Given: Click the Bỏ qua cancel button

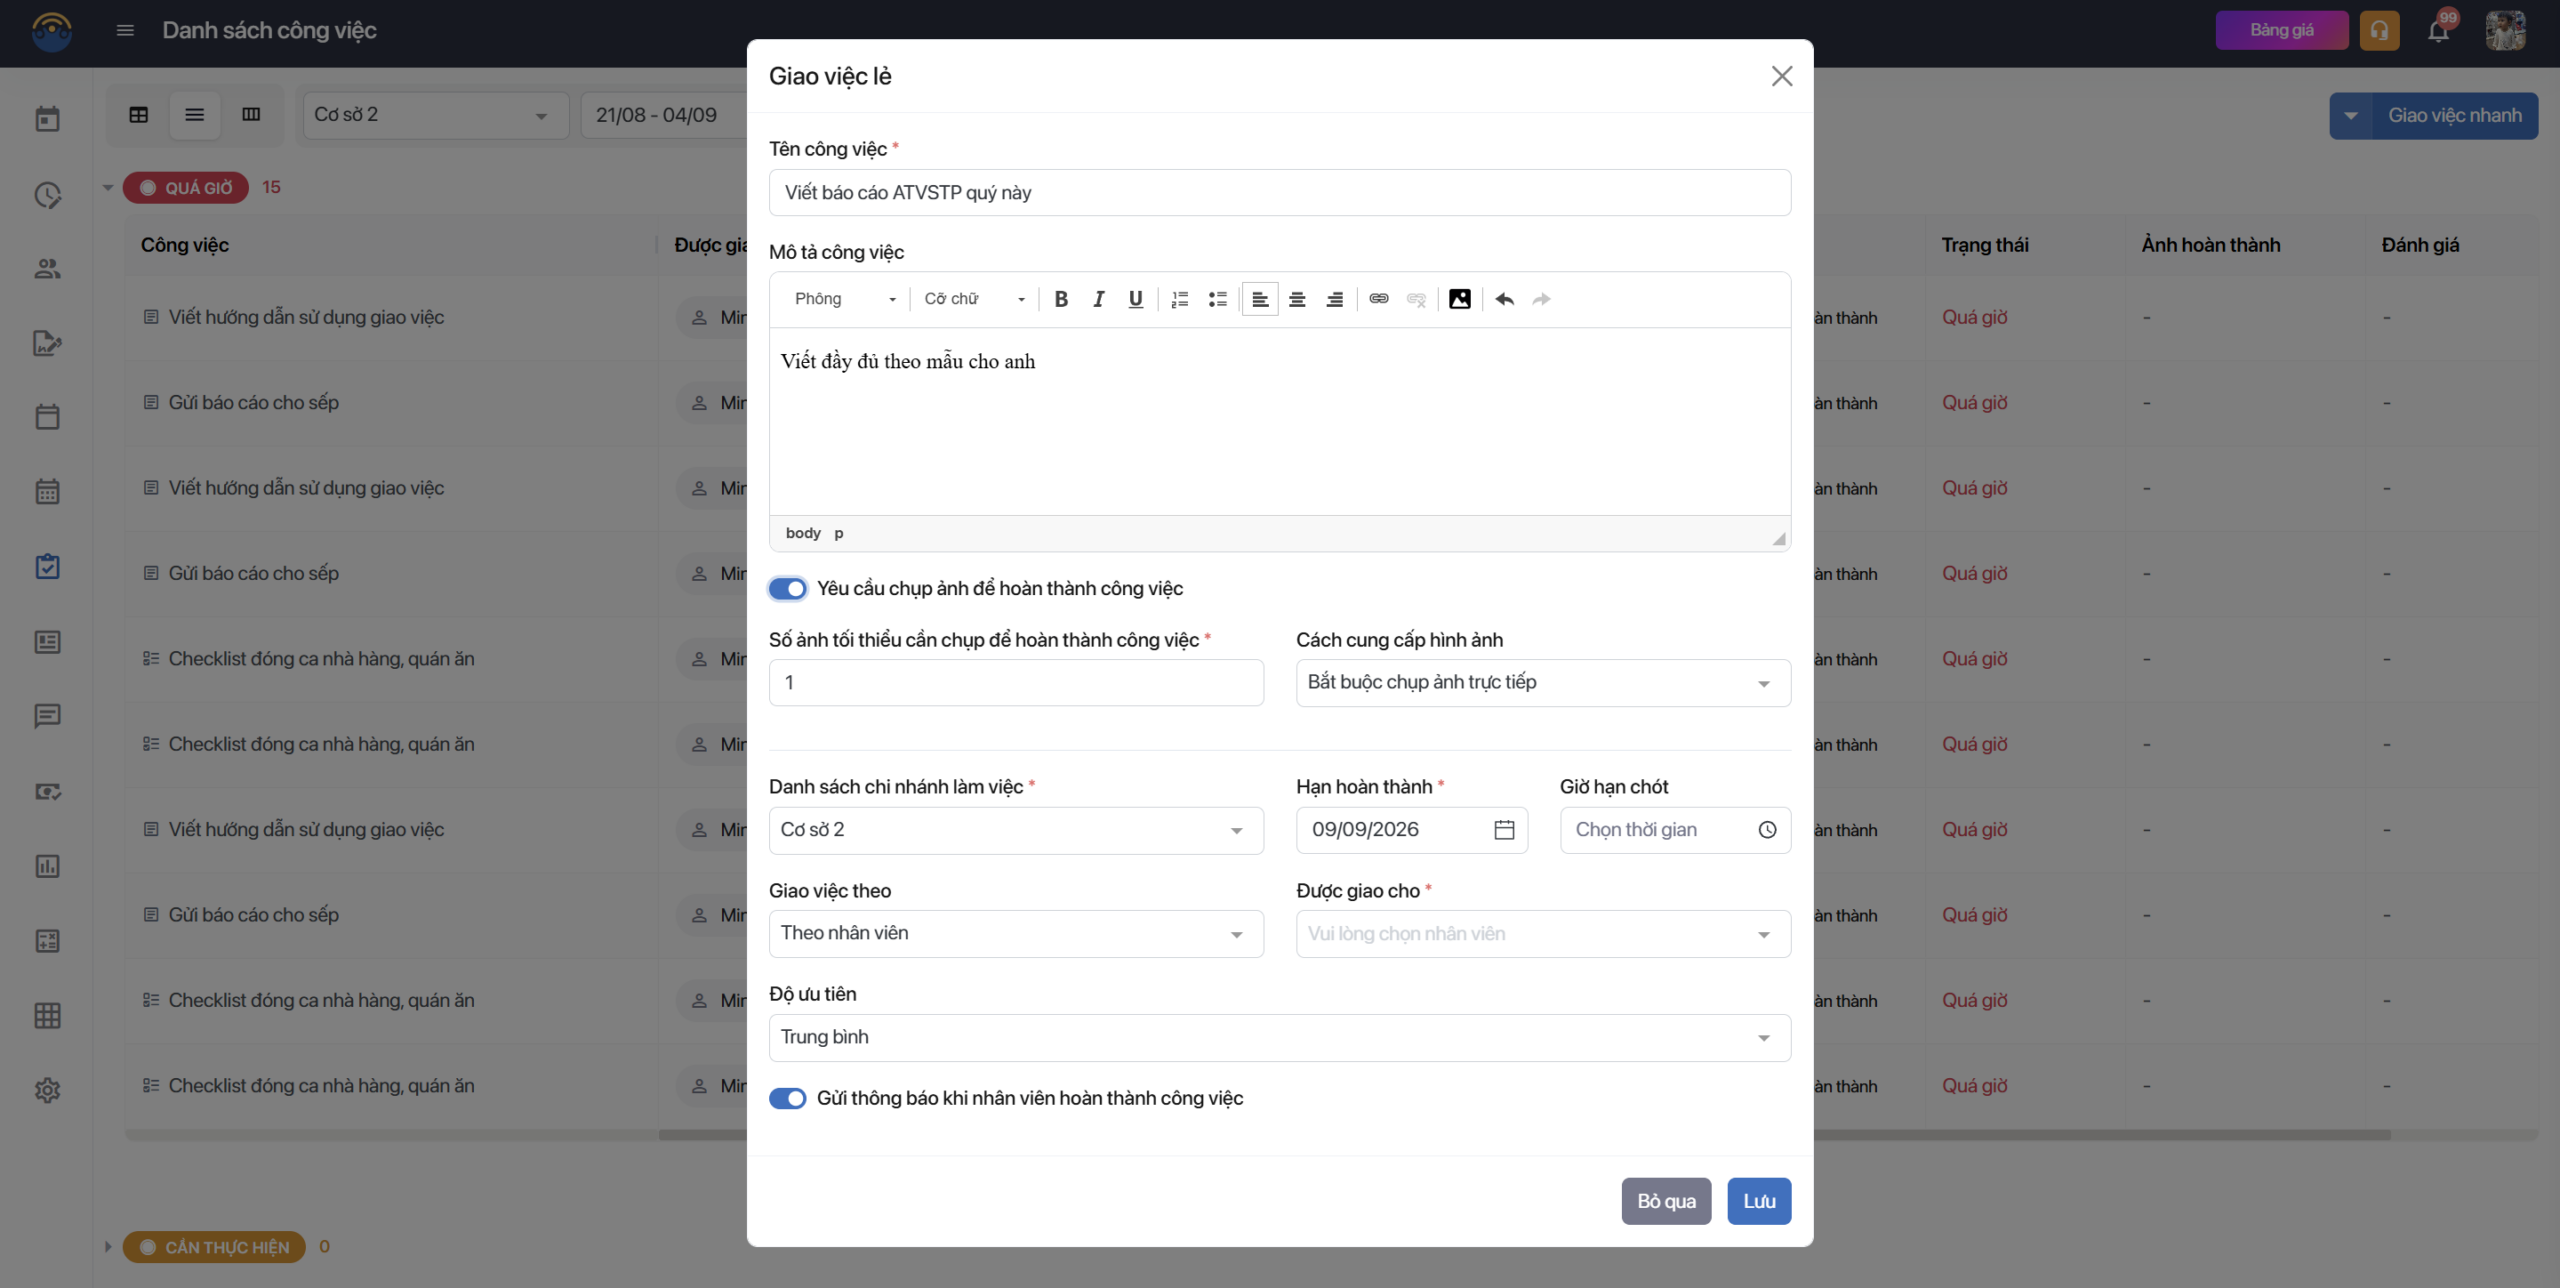Looking at the screenshot, I should click(1666, 1201).
